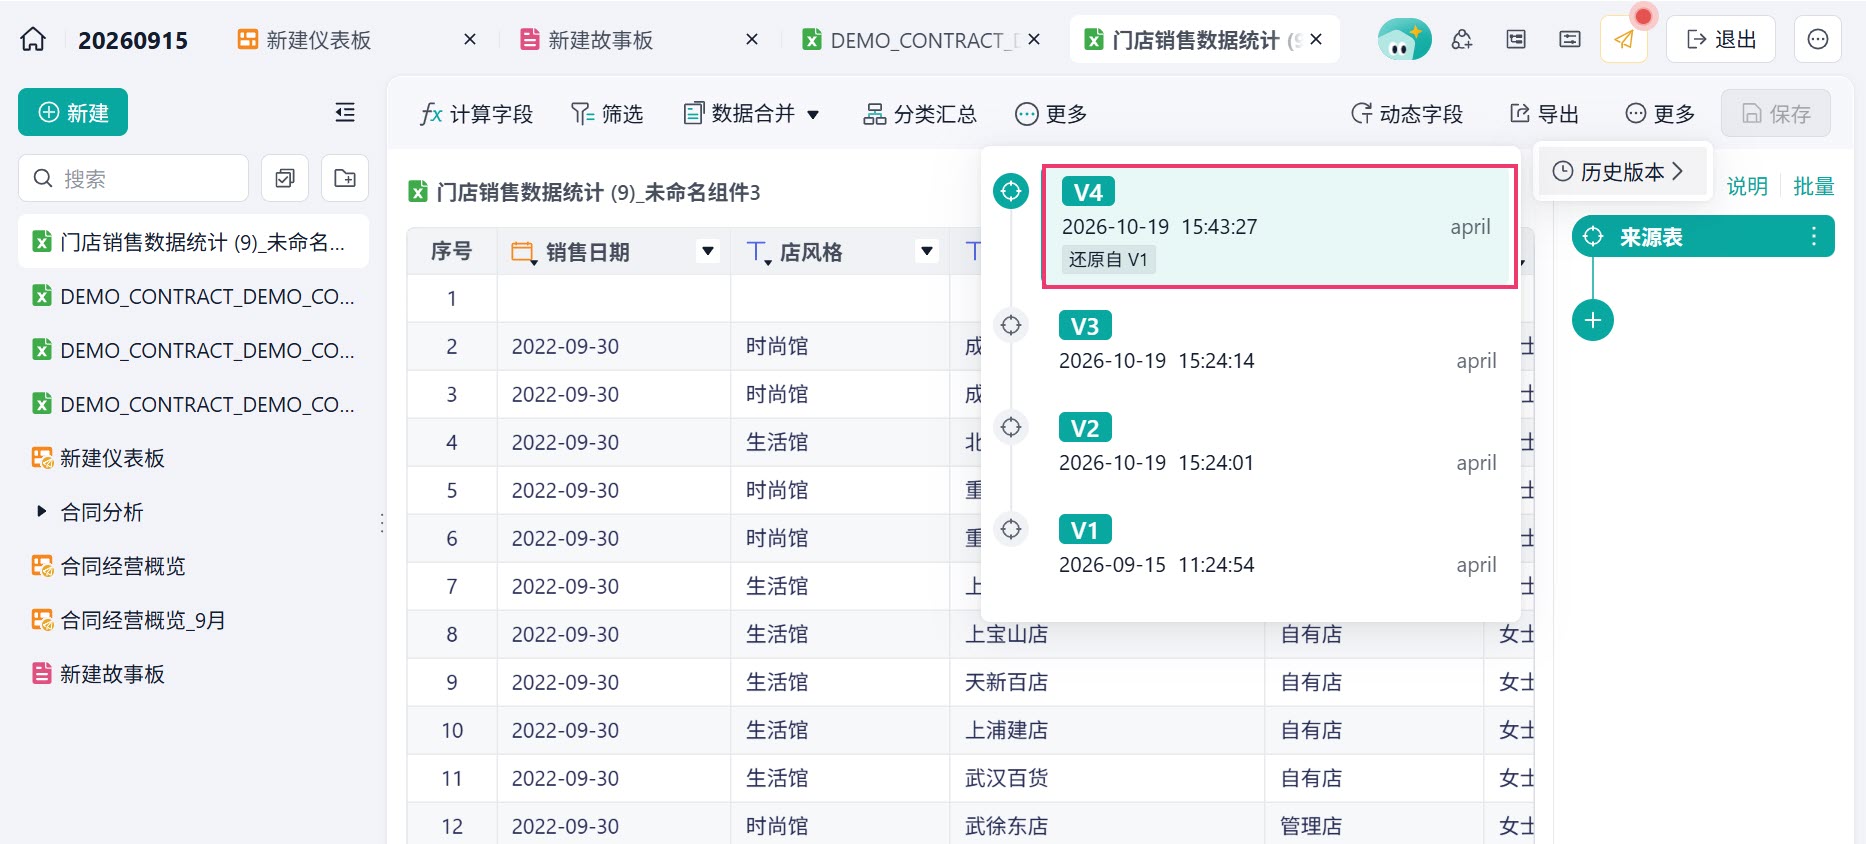Click the multi-select copy icon beside search

[285, 178]
